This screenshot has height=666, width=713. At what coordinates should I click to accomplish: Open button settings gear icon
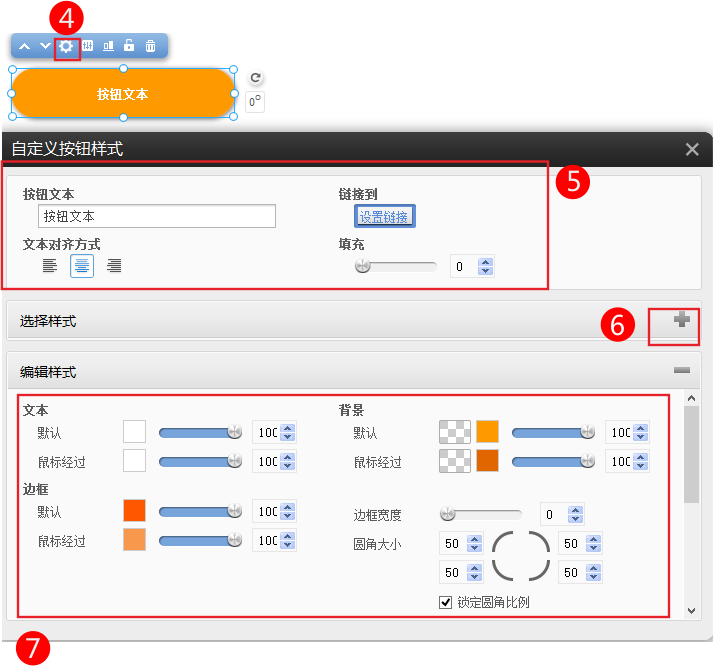point(66,46)
